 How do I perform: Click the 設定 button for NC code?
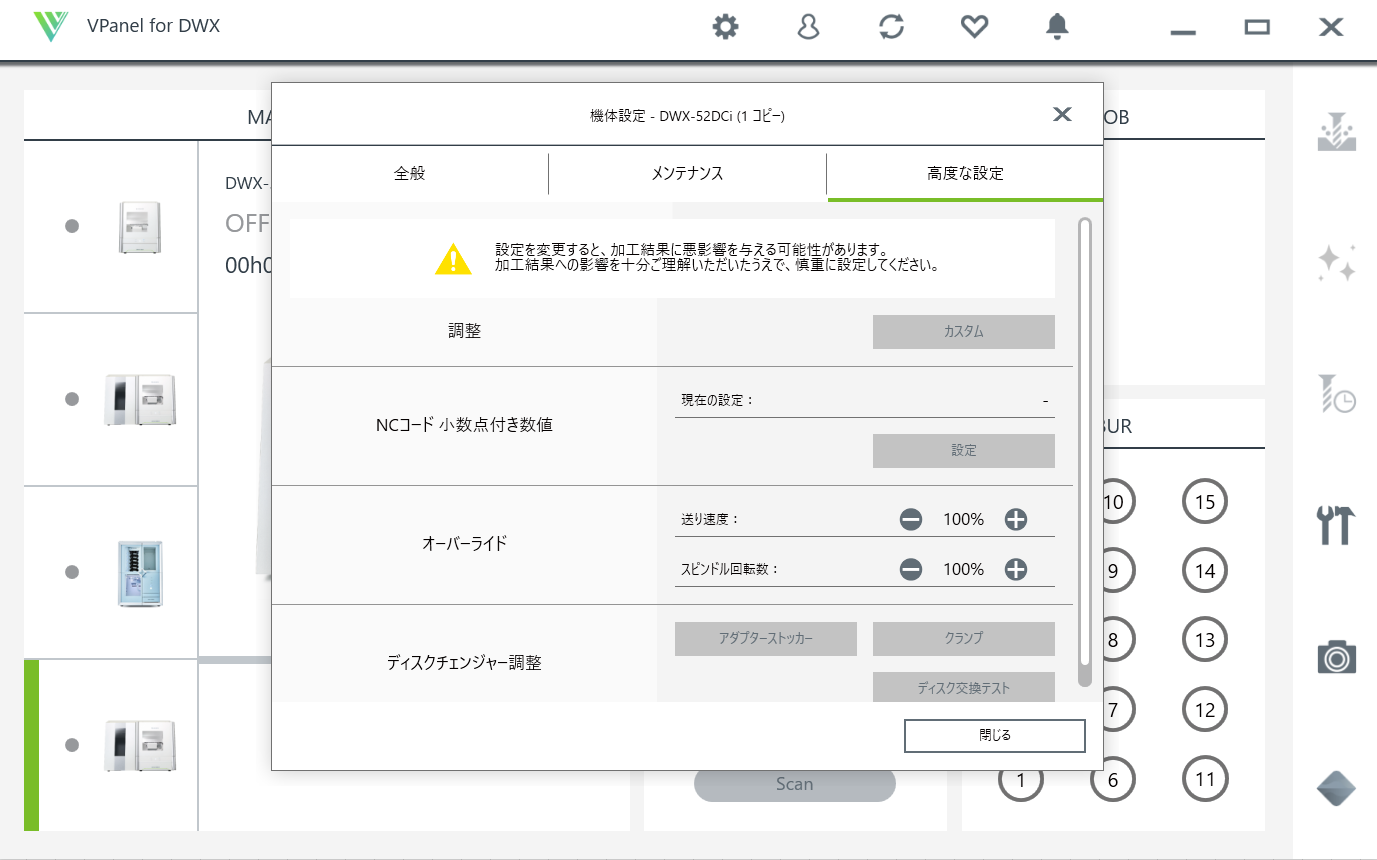click(x=963, y=451)
